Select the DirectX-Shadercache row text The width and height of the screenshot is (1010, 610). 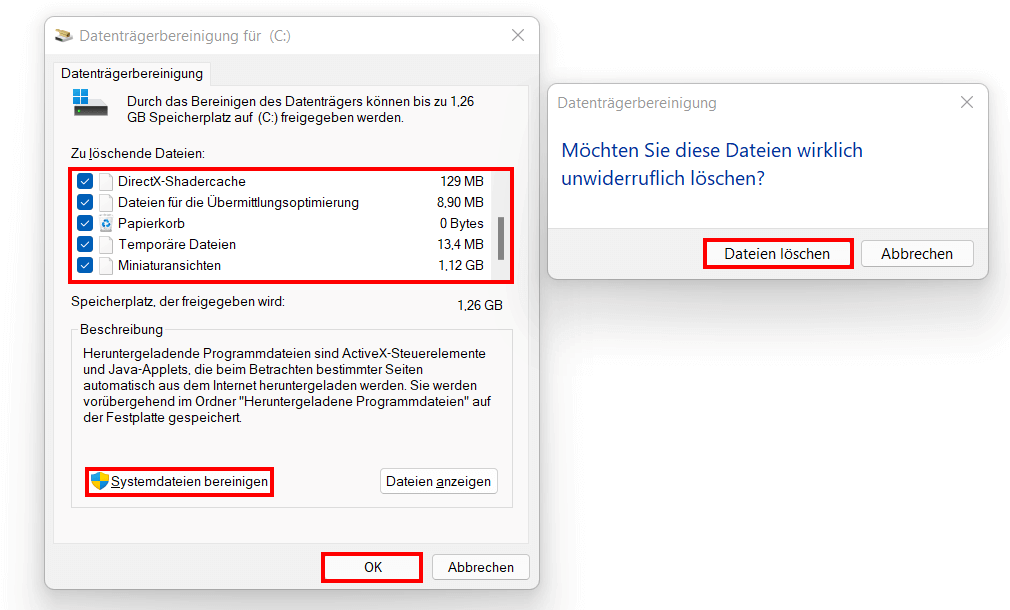click(182, 182)
